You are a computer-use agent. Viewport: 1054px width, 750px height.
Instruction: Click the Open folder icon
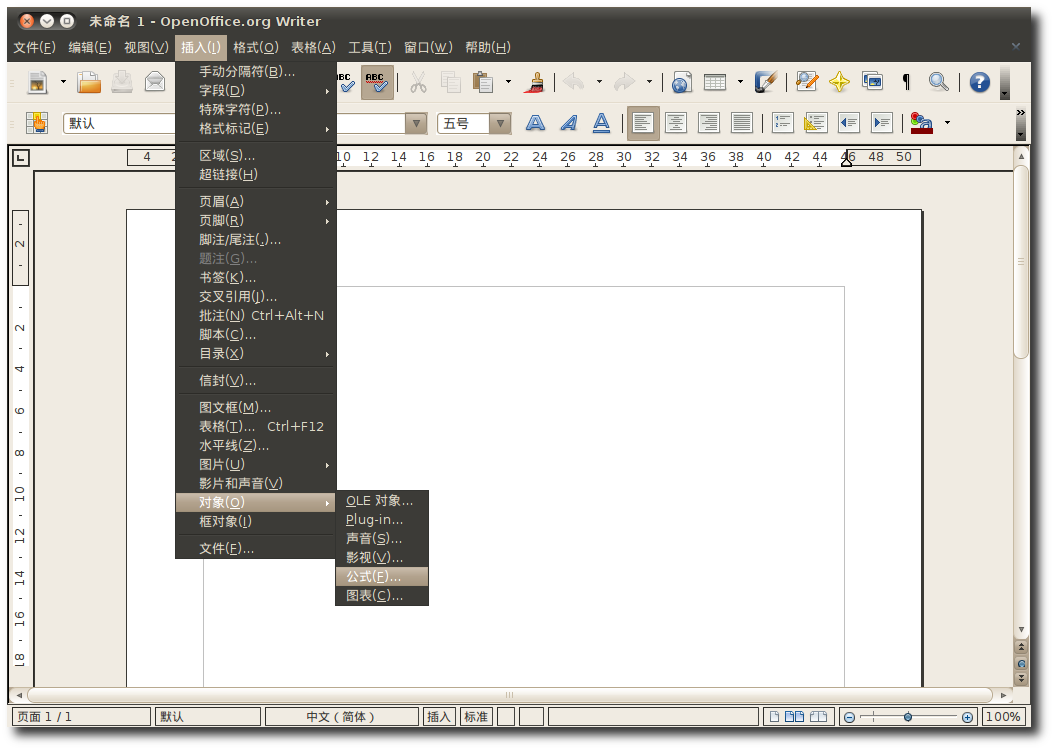pos(89,83)
